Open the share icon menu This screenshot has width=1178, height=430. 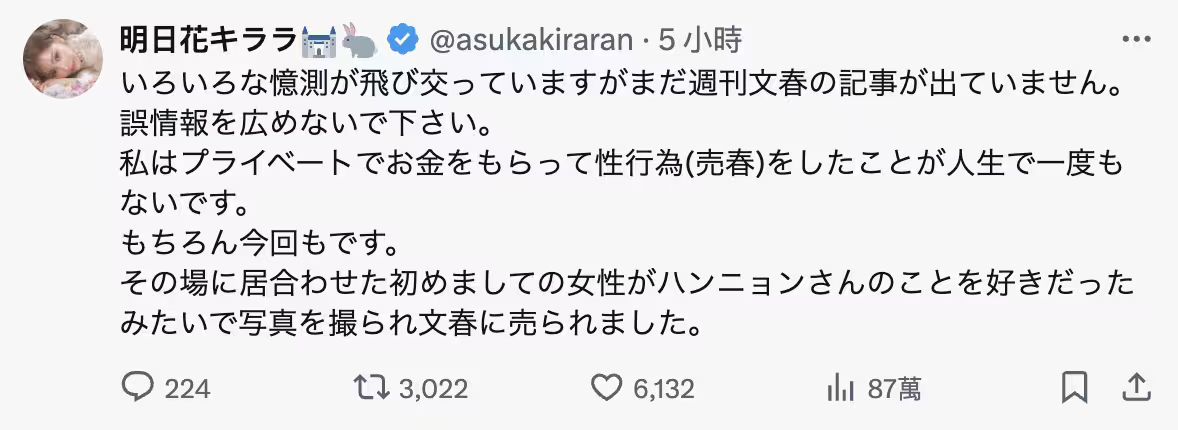tap(1136, 388)
